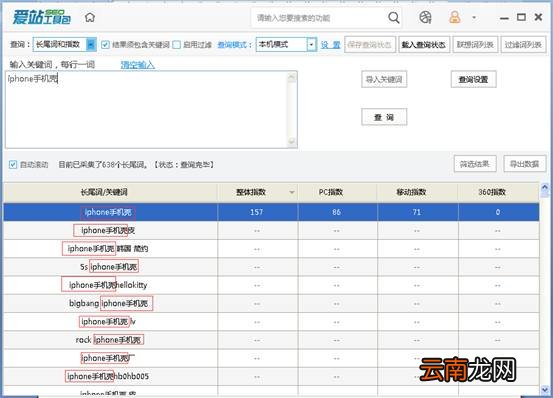
Task: Open the 过滤词列表 button
Action: pos(523,45)
